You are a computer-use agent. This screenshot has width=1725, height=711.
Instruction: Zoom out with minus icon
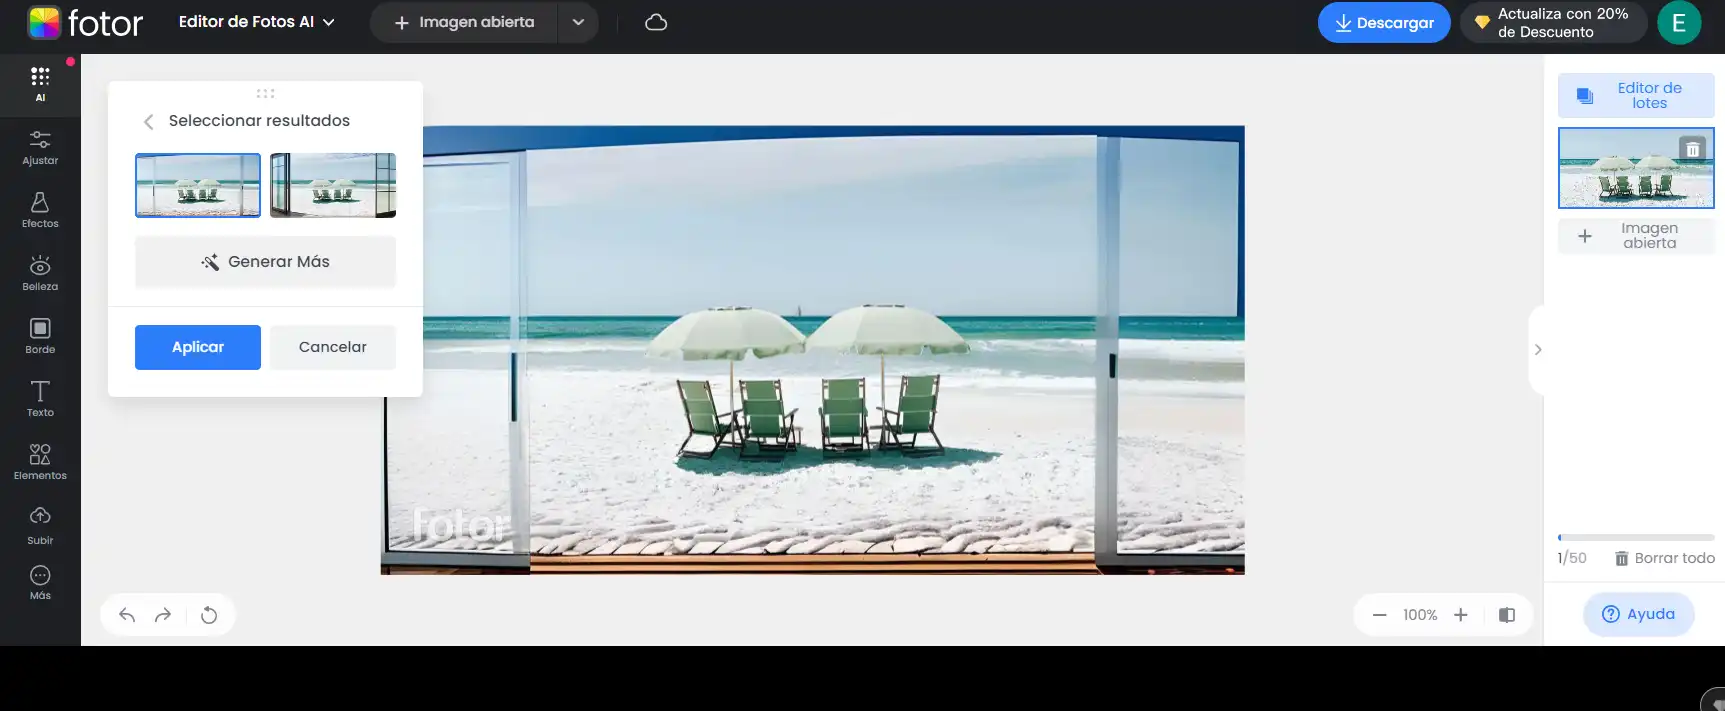click(x=1380, y=615)
